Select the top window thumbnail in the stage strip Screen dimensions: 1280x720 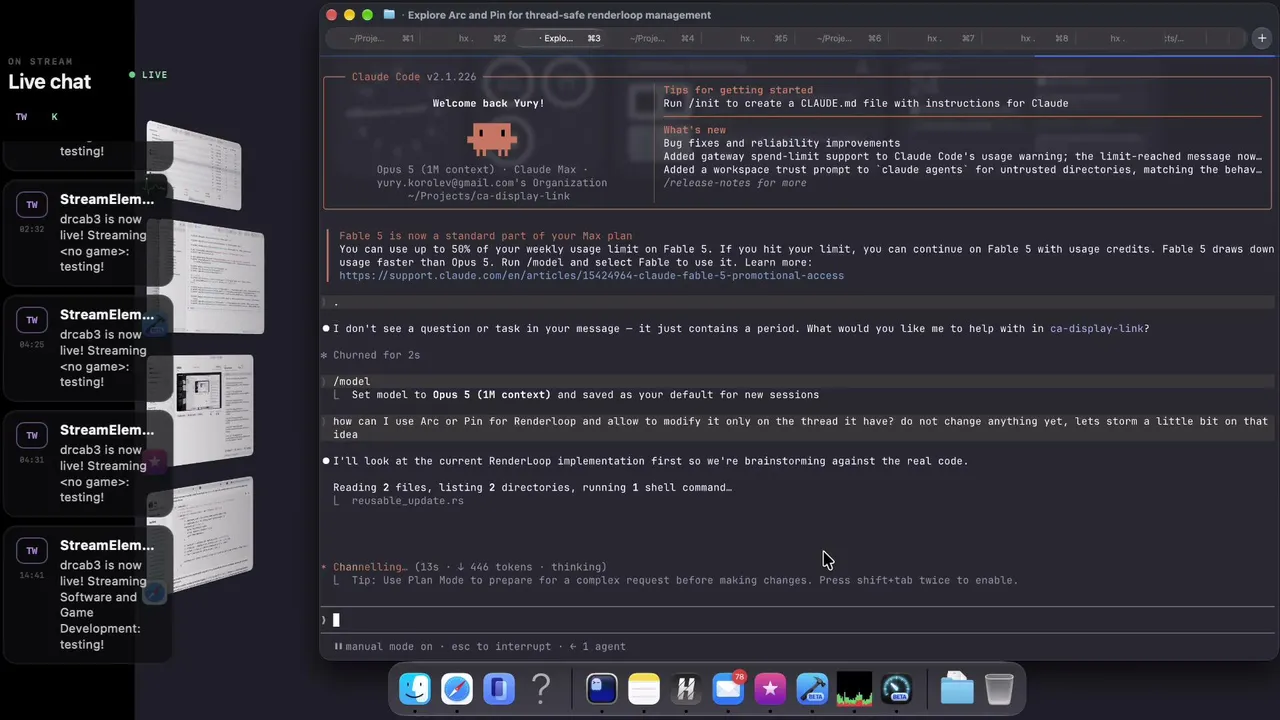pos(194,164)
